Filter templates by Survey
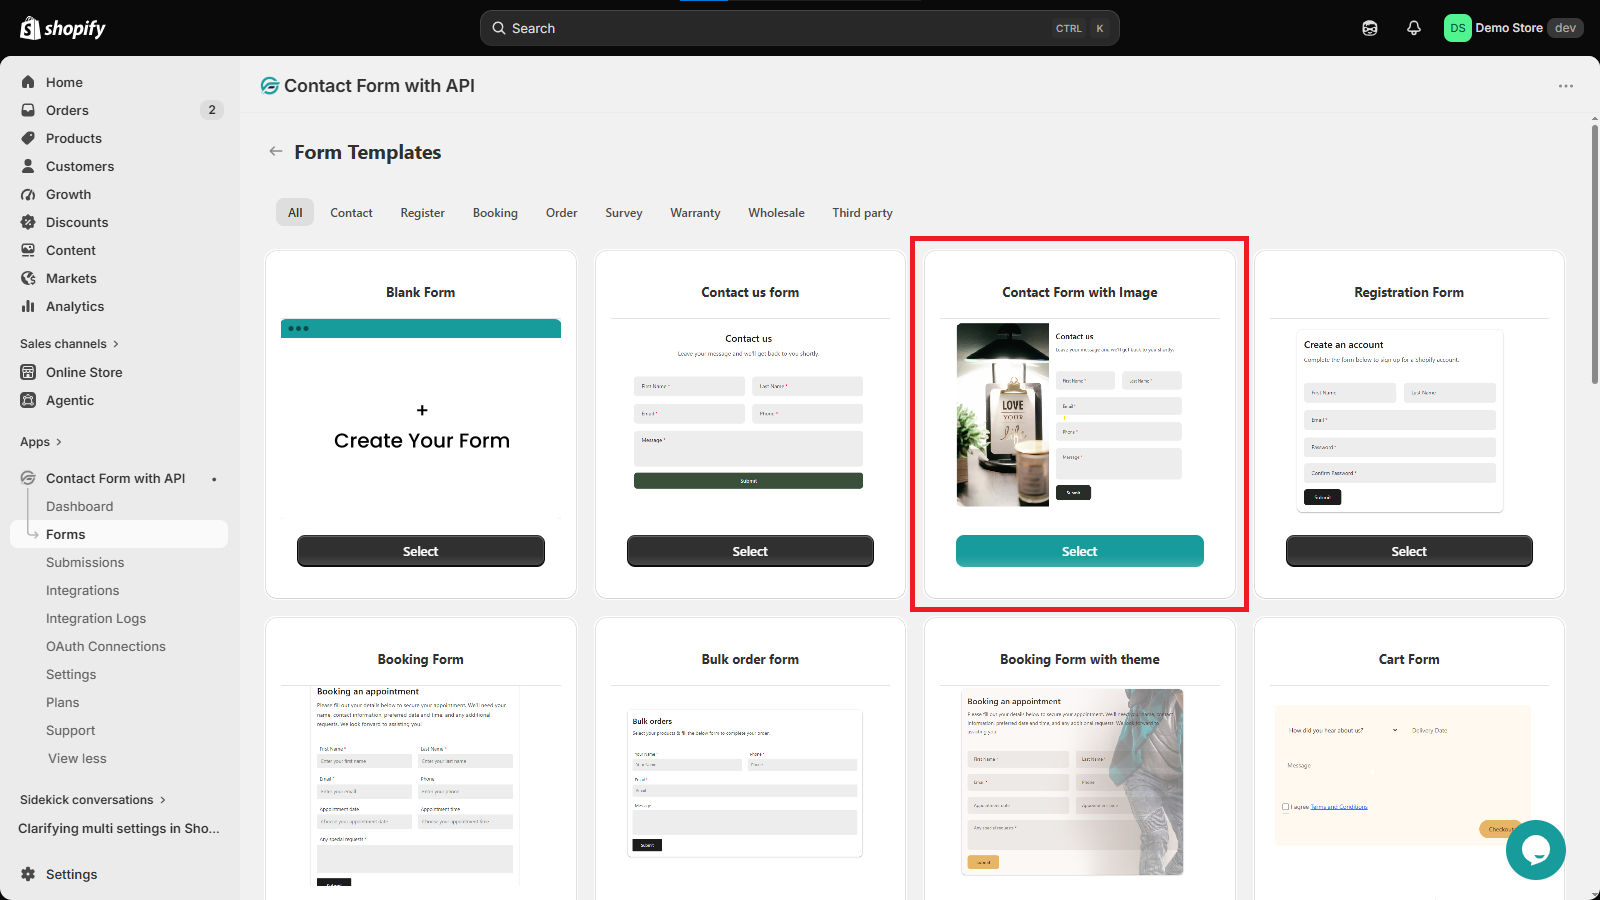 [x=624, y=212]
